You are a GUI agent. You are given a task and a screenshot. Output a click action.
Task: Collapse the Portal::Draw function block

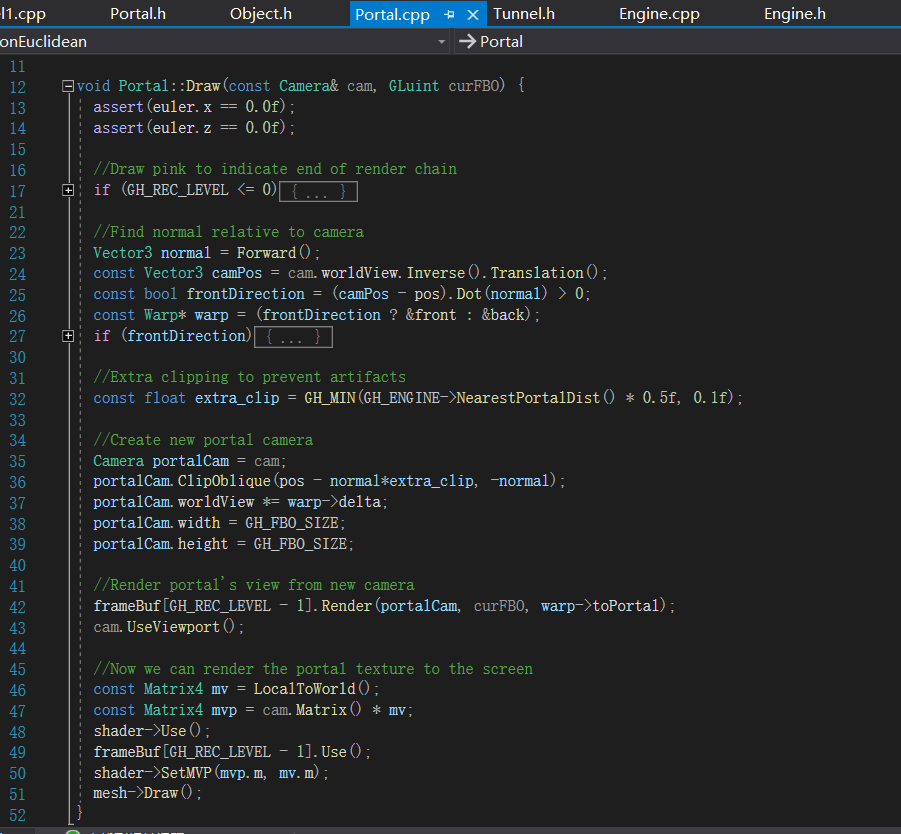click(x=67, y=86)
